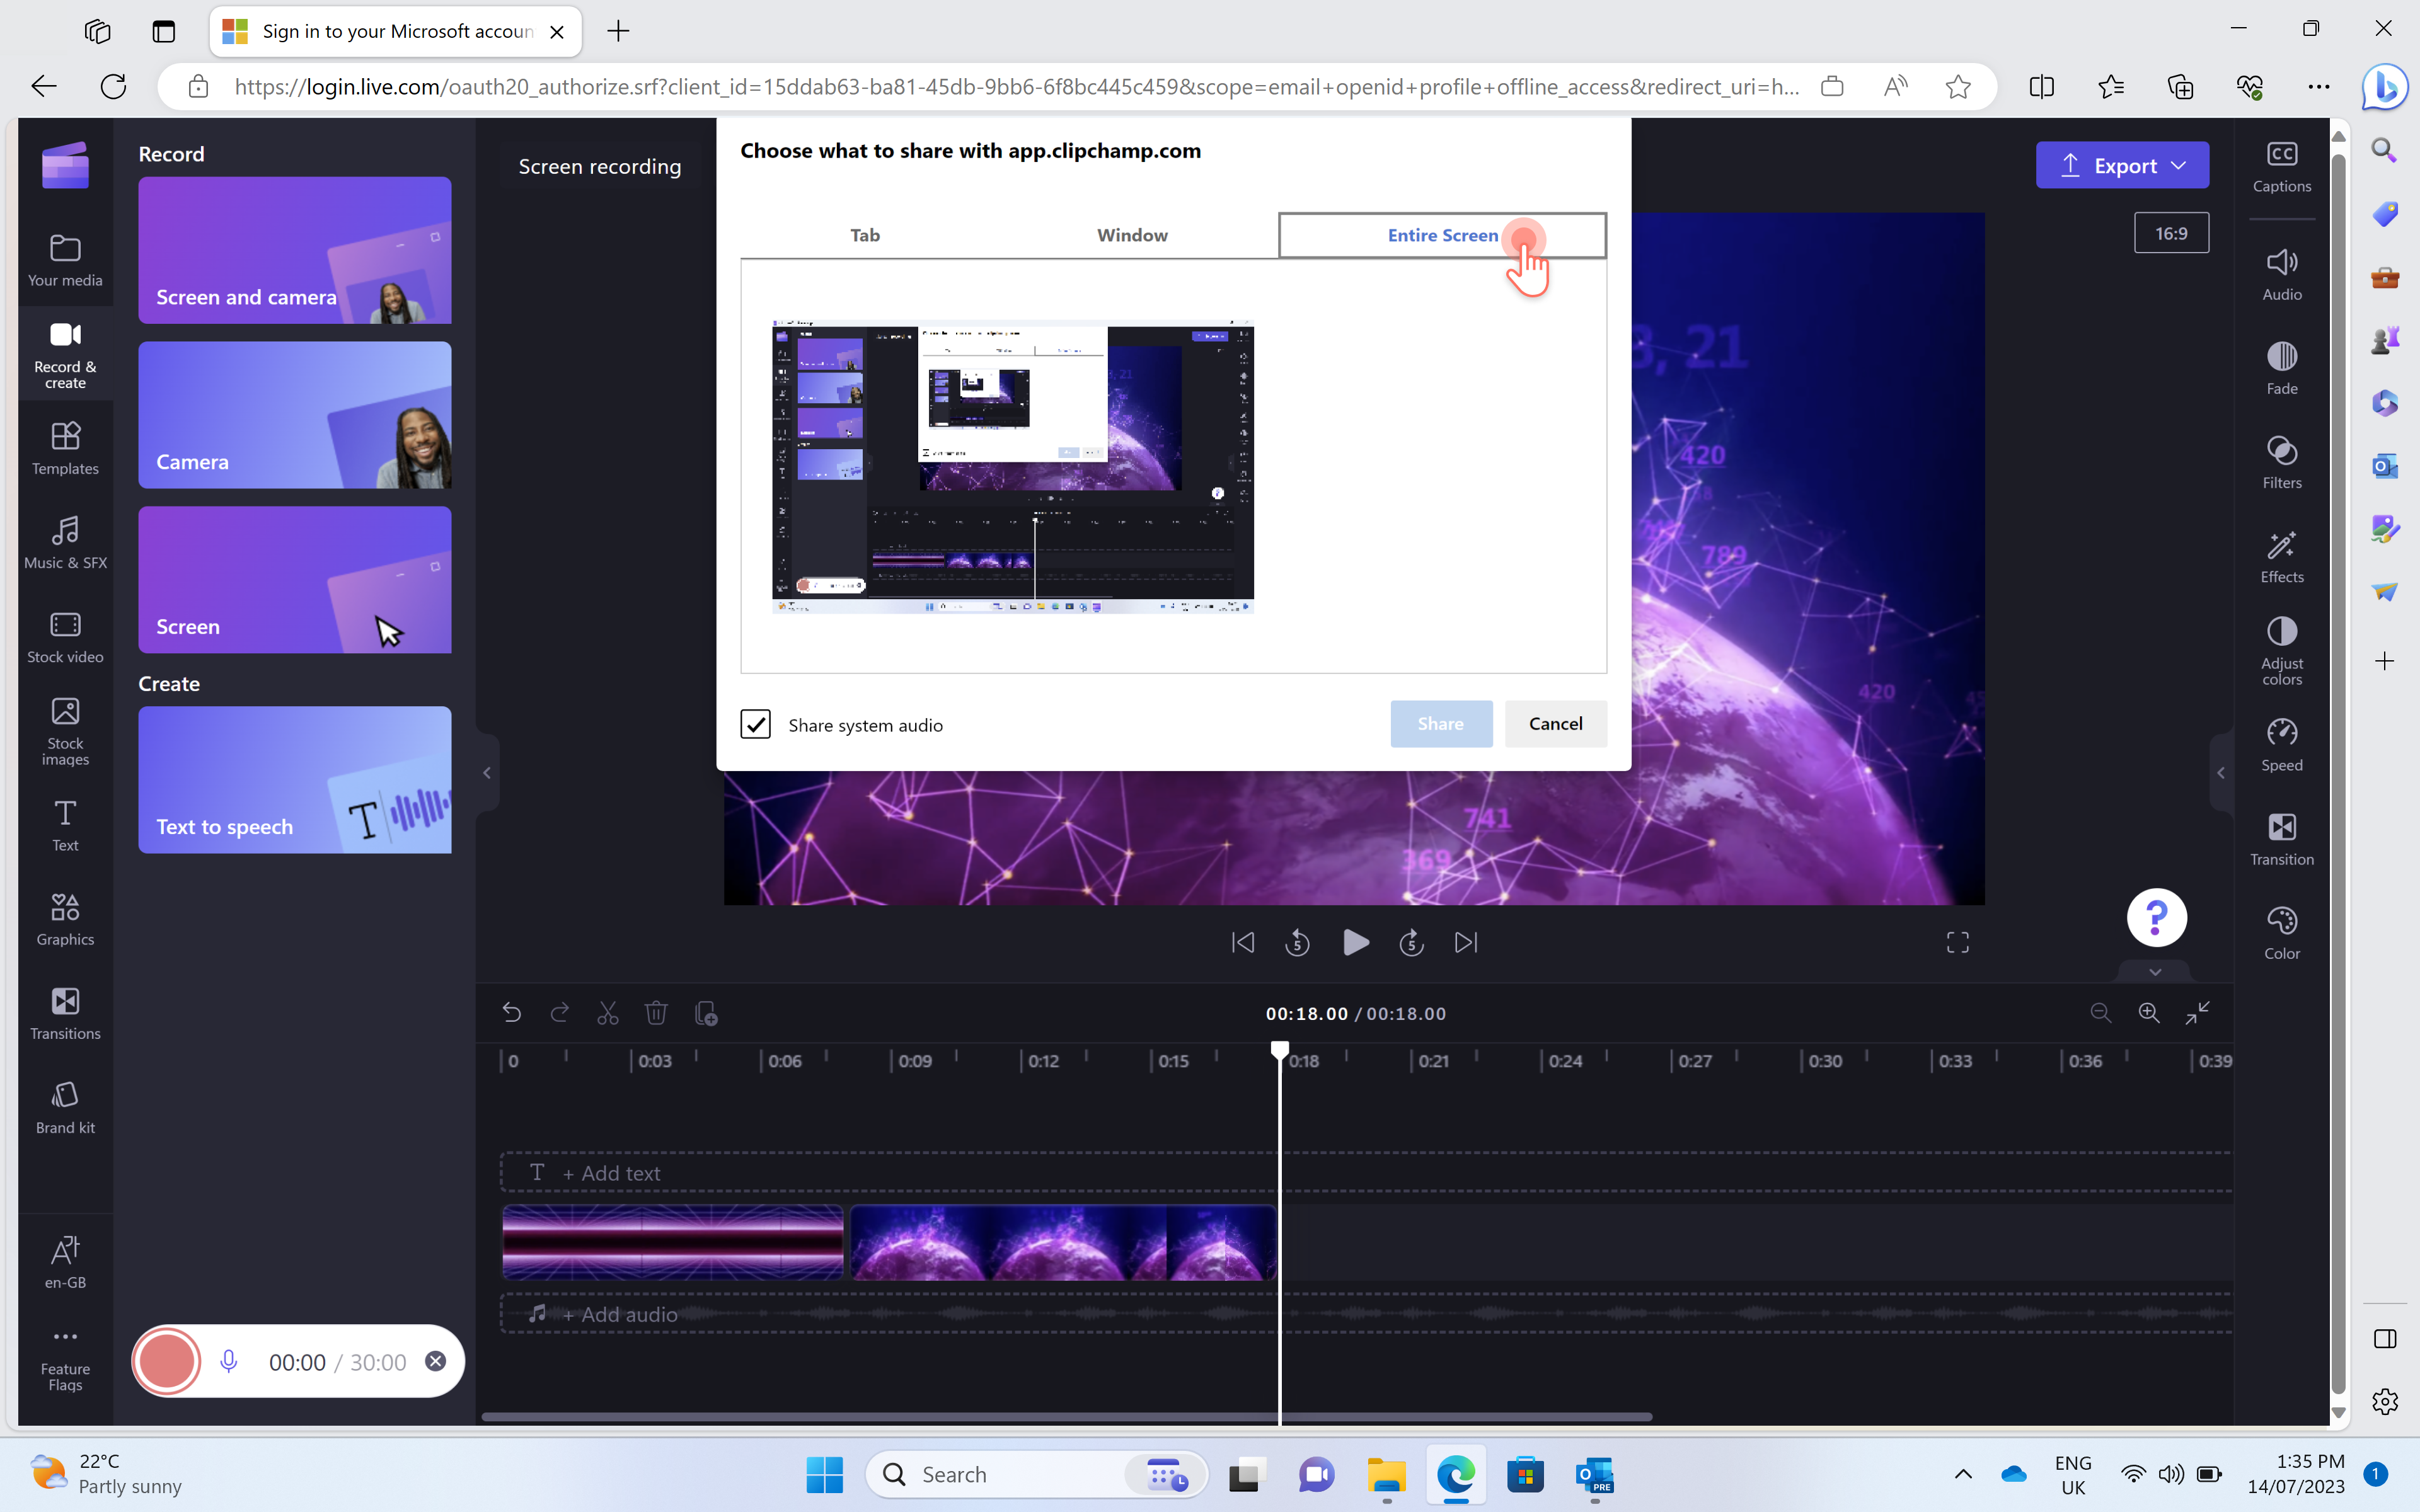Expand the Export dropdown
Viewport: 2420px width, 1512px height.
point(2179,166)
